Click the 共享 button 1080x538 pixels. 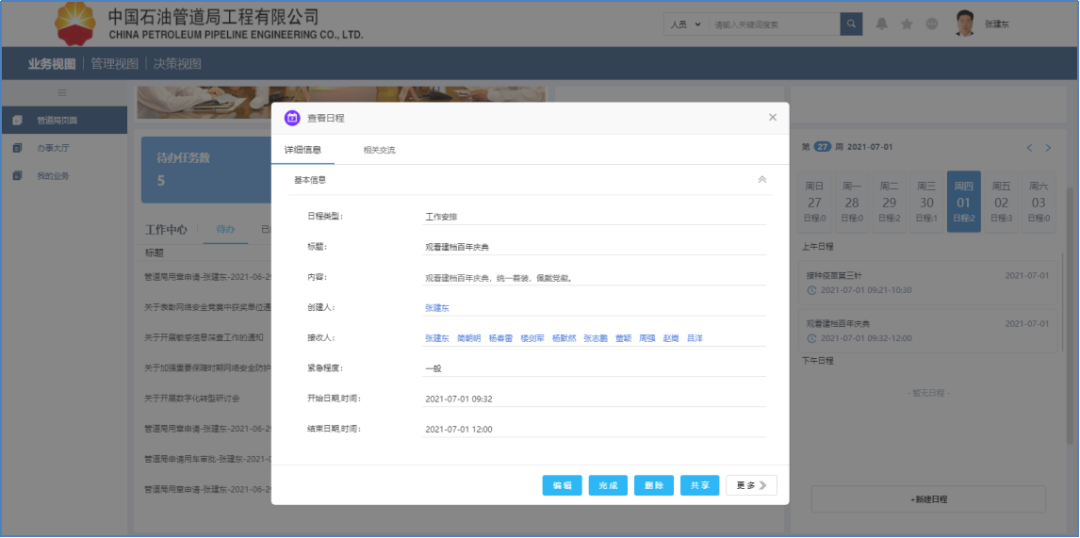click(x=700, y=485)
